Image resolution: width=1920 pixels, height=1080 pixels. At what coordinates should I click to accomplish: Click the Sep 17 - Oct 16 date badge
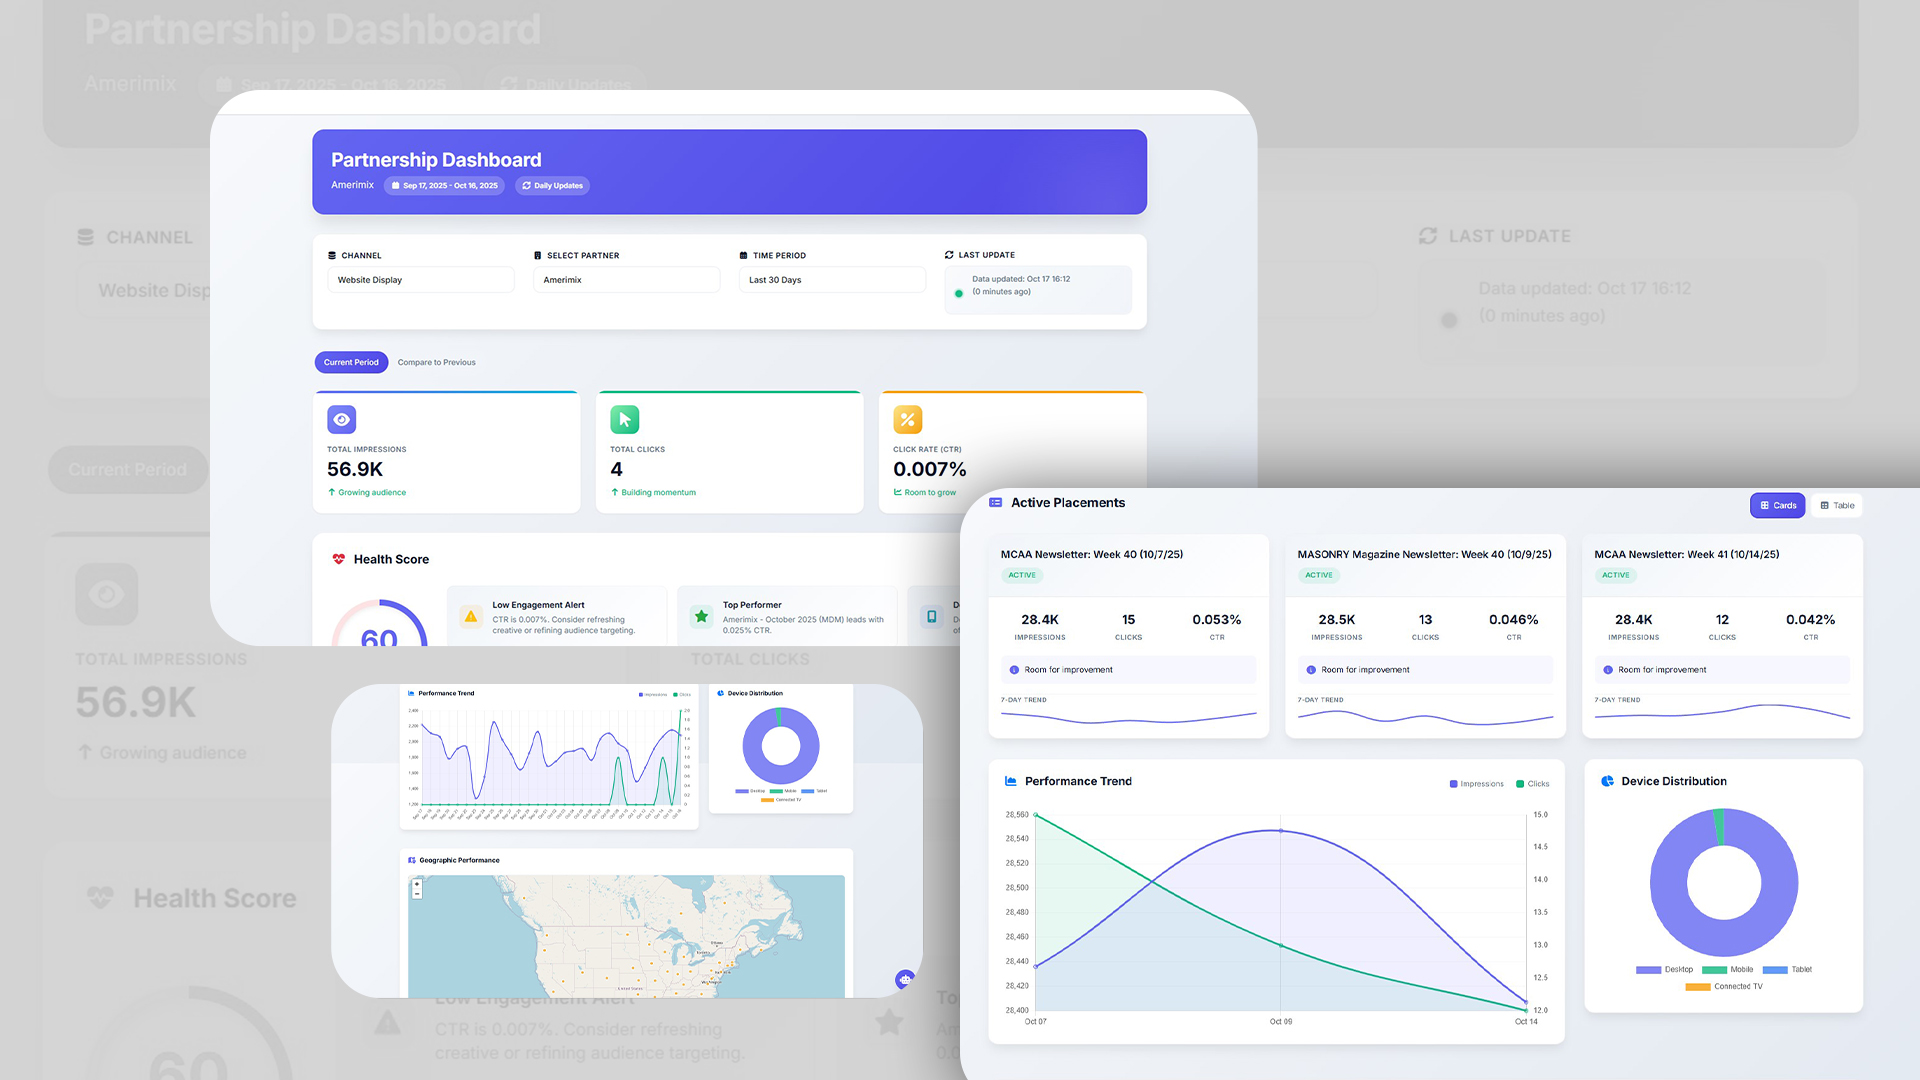coord(444,185)
